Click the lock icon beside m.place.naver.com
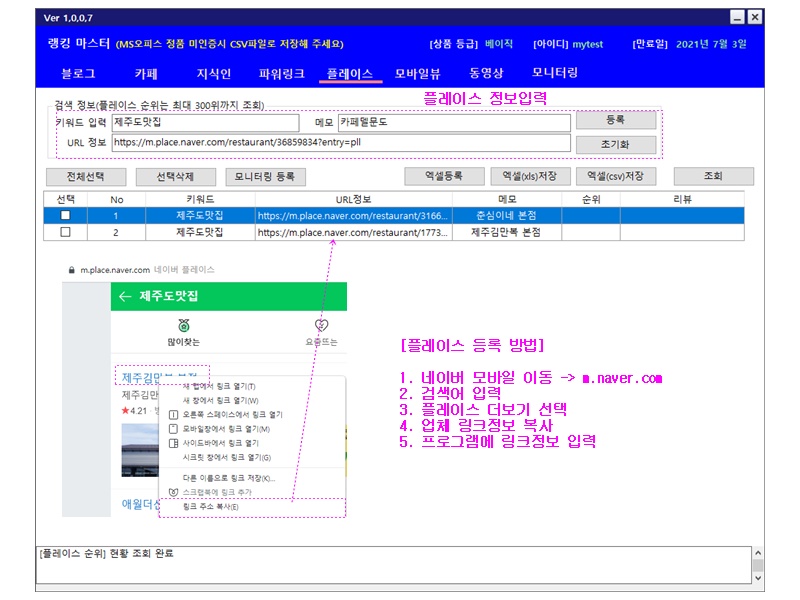 pos(71,270)
